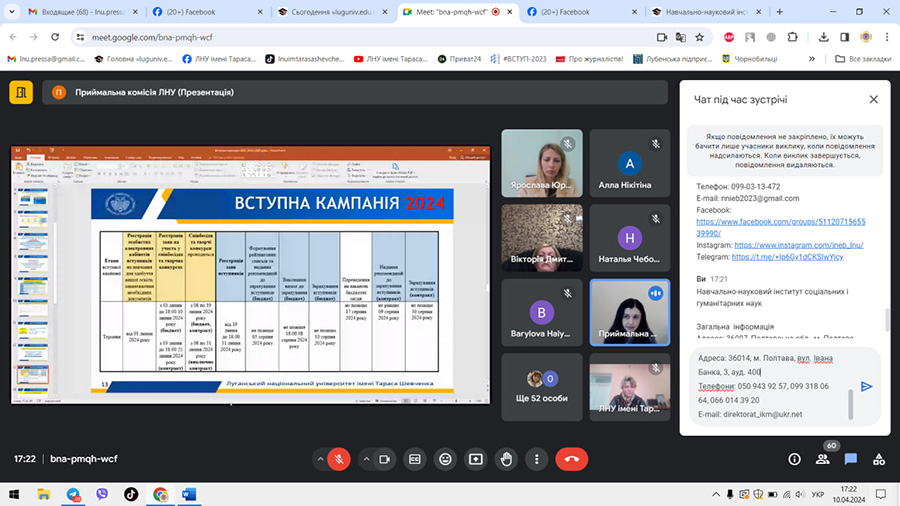The width and height of the screenshot is (900, 506).
Task: Turn on closed captions
Action: 414,459
